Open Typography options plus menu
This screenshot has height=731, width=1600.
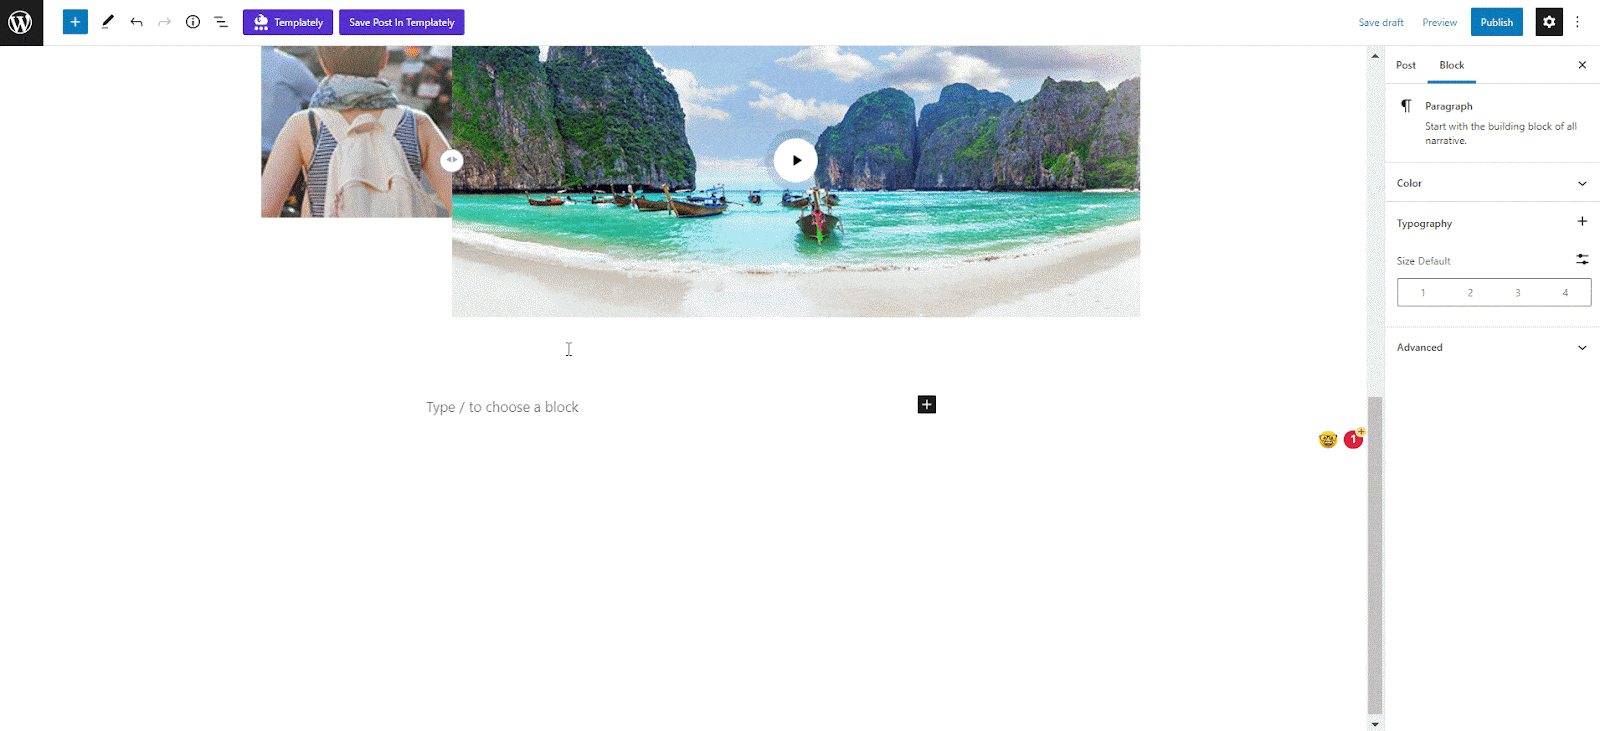pos(1582,222)
